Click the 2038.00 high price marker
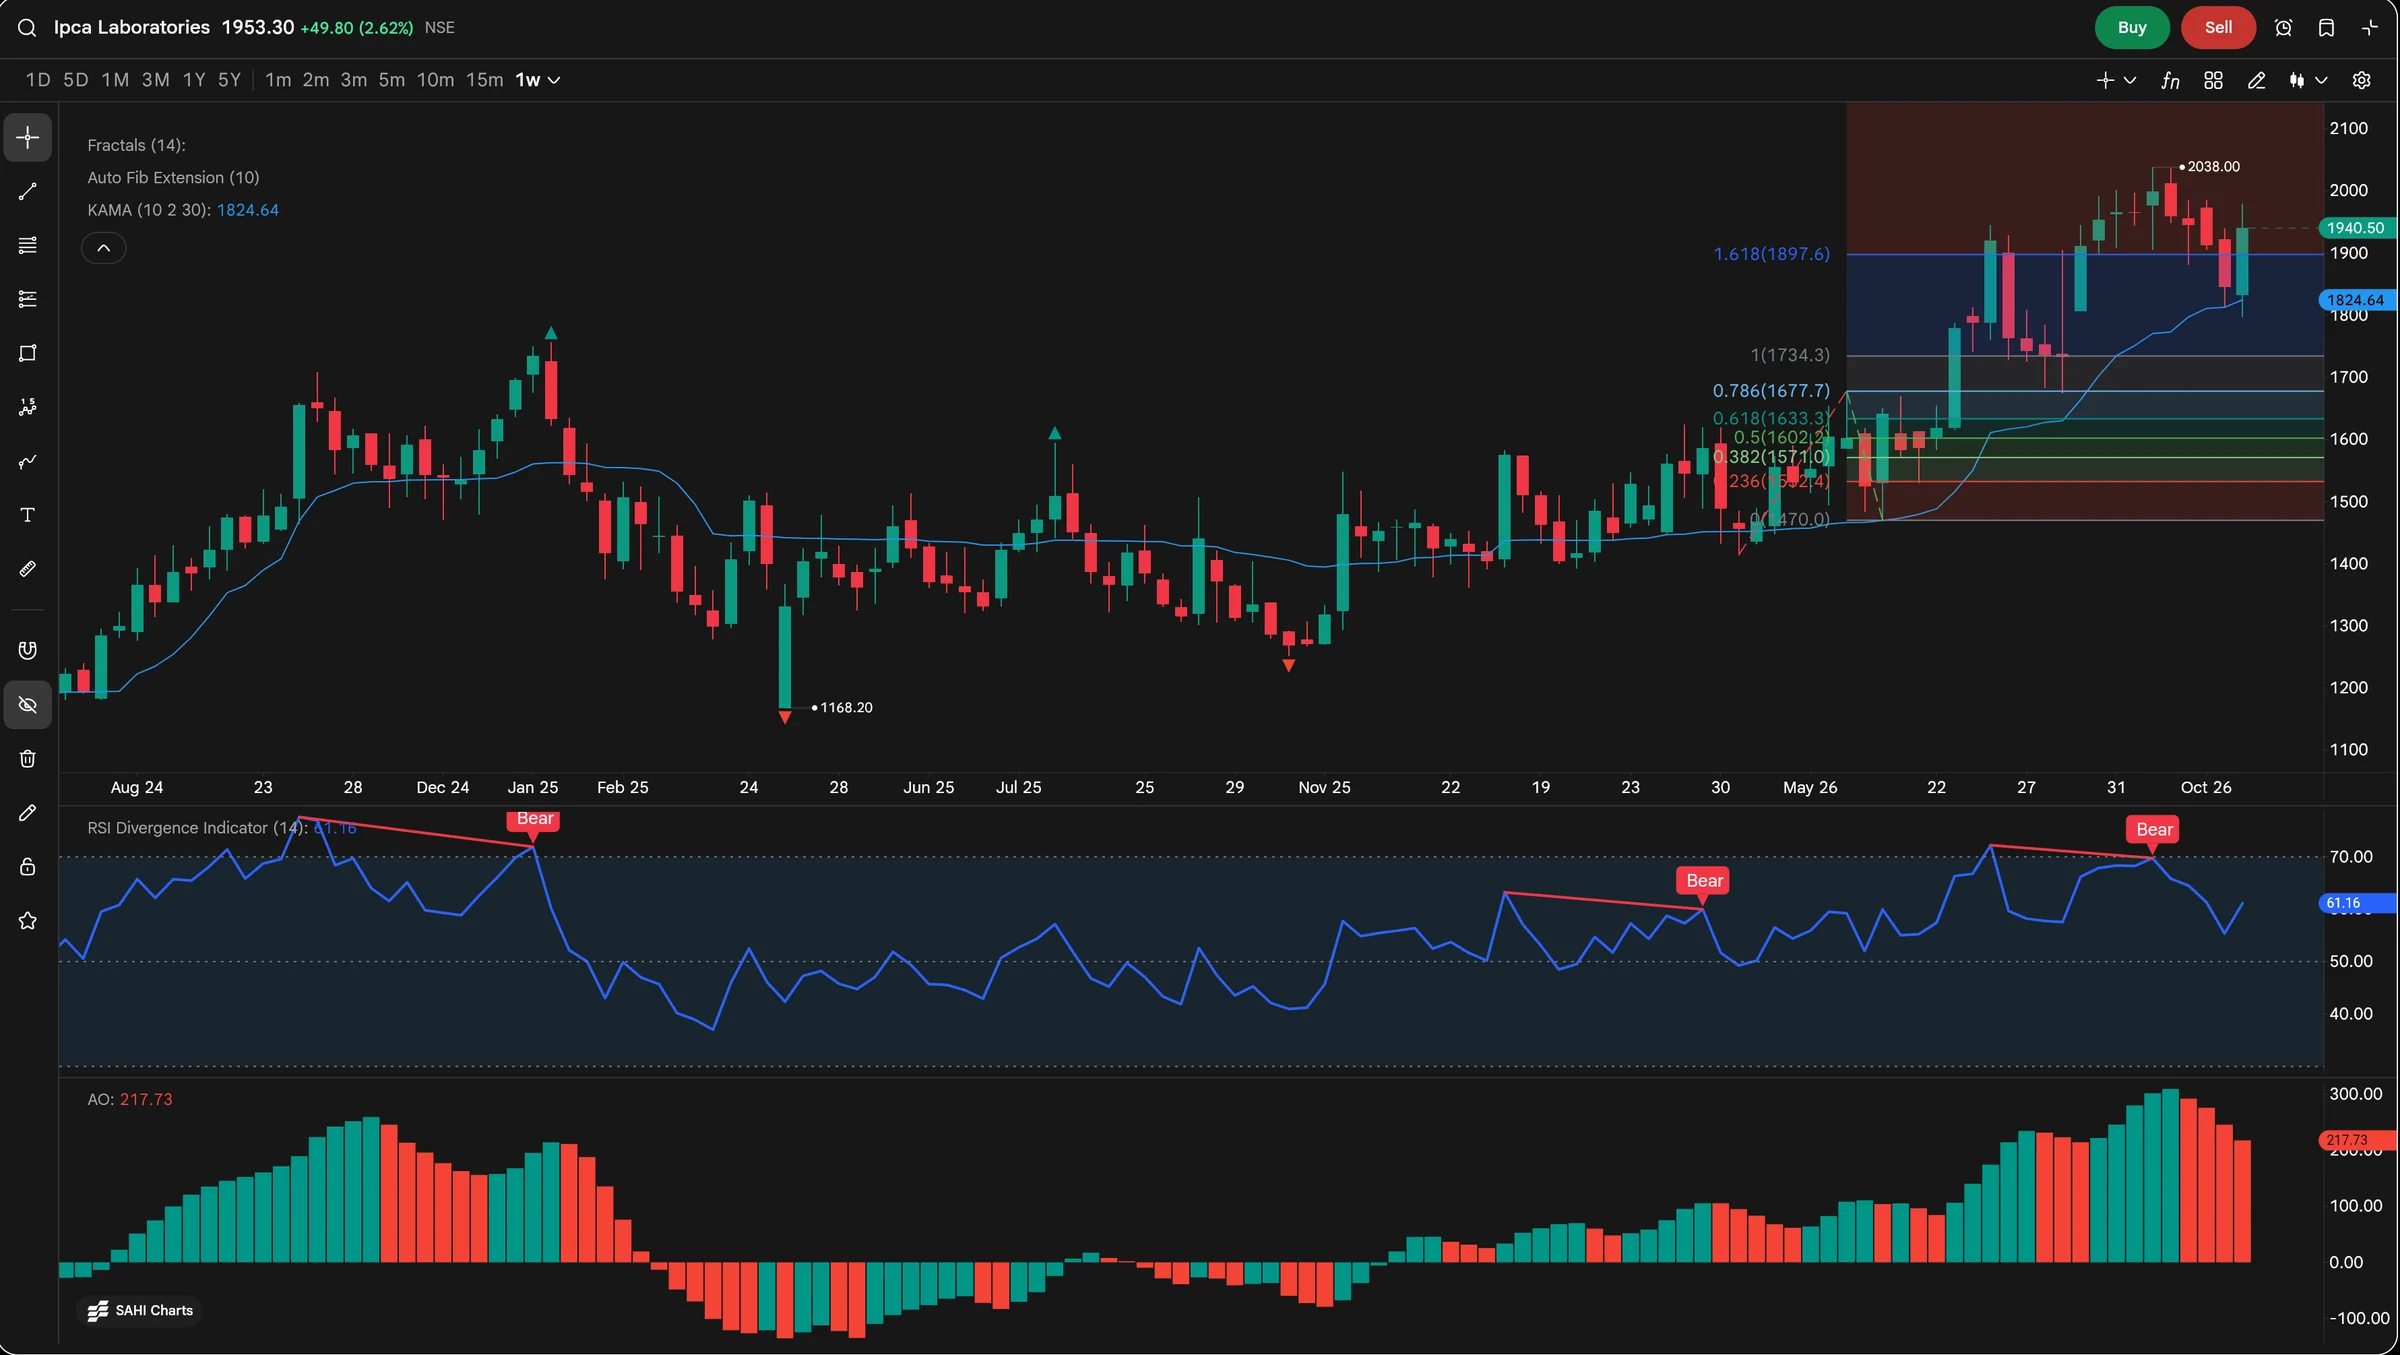Image resolution: width=2400 pixels, height=1355 pixels. [2213, 167]
